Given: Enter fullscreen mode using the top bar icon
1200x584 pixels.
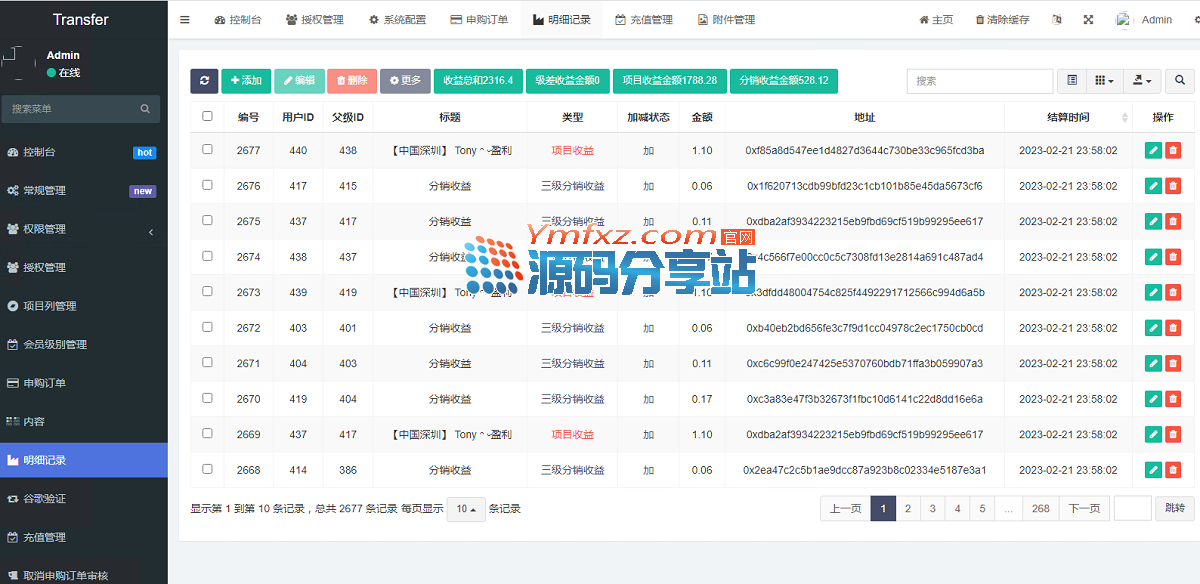Looking at the screenshot, I should 1088,20.
